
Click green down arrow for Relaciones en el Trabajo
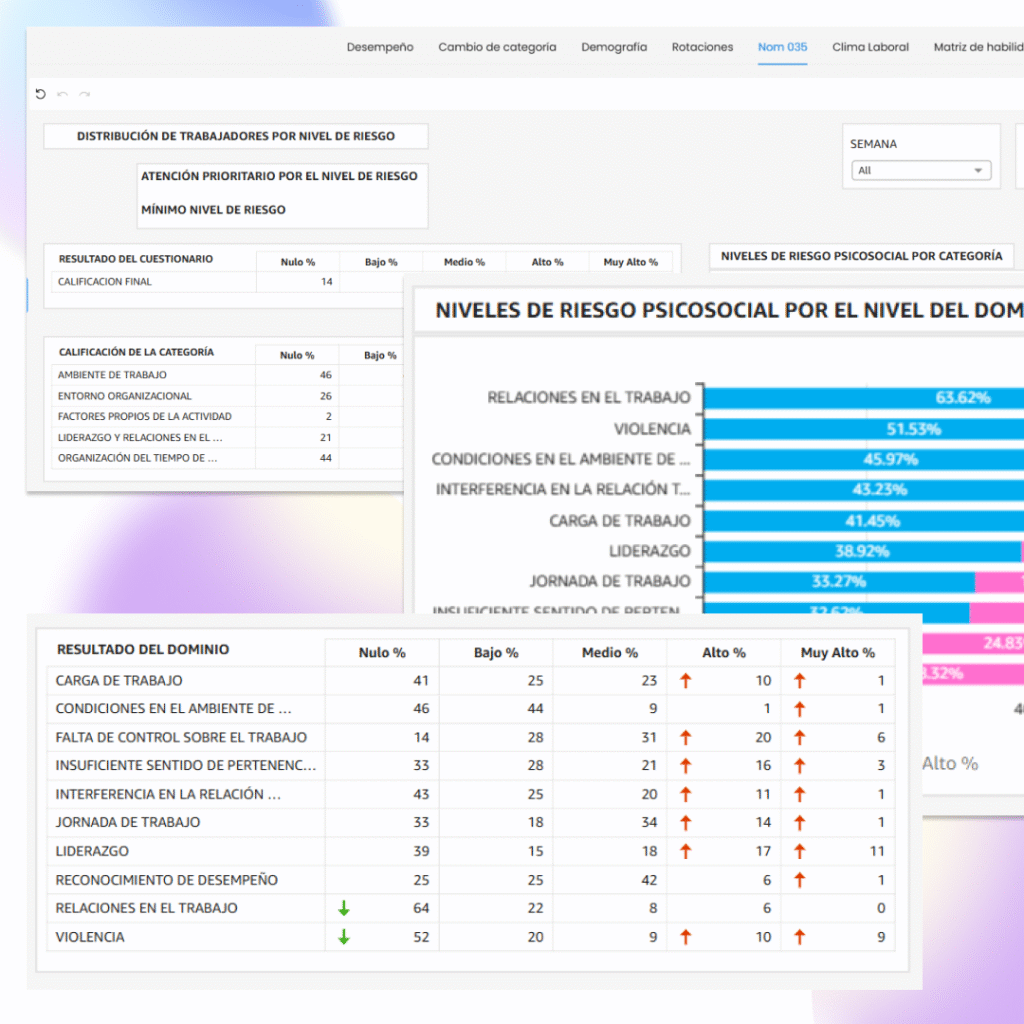(x=344, y=908)
